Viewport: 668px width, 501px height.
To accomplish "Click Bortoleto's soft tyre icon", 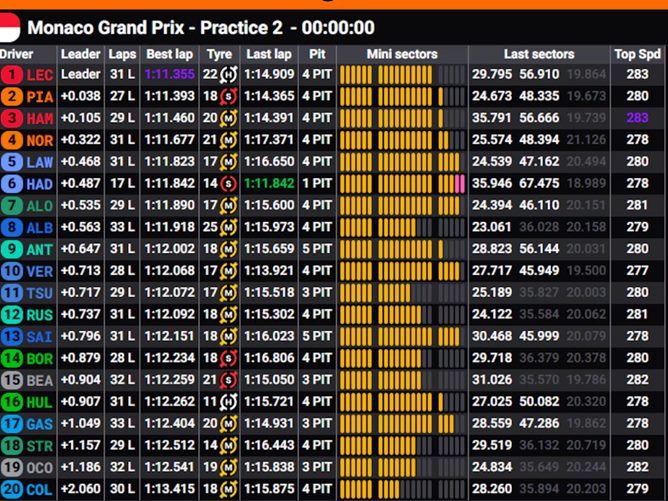I will coord(227,357).
